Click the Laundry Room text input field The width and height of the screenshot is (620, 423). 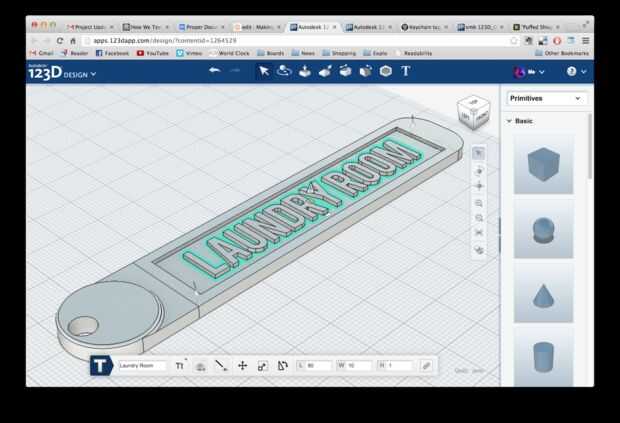point(142,366)
